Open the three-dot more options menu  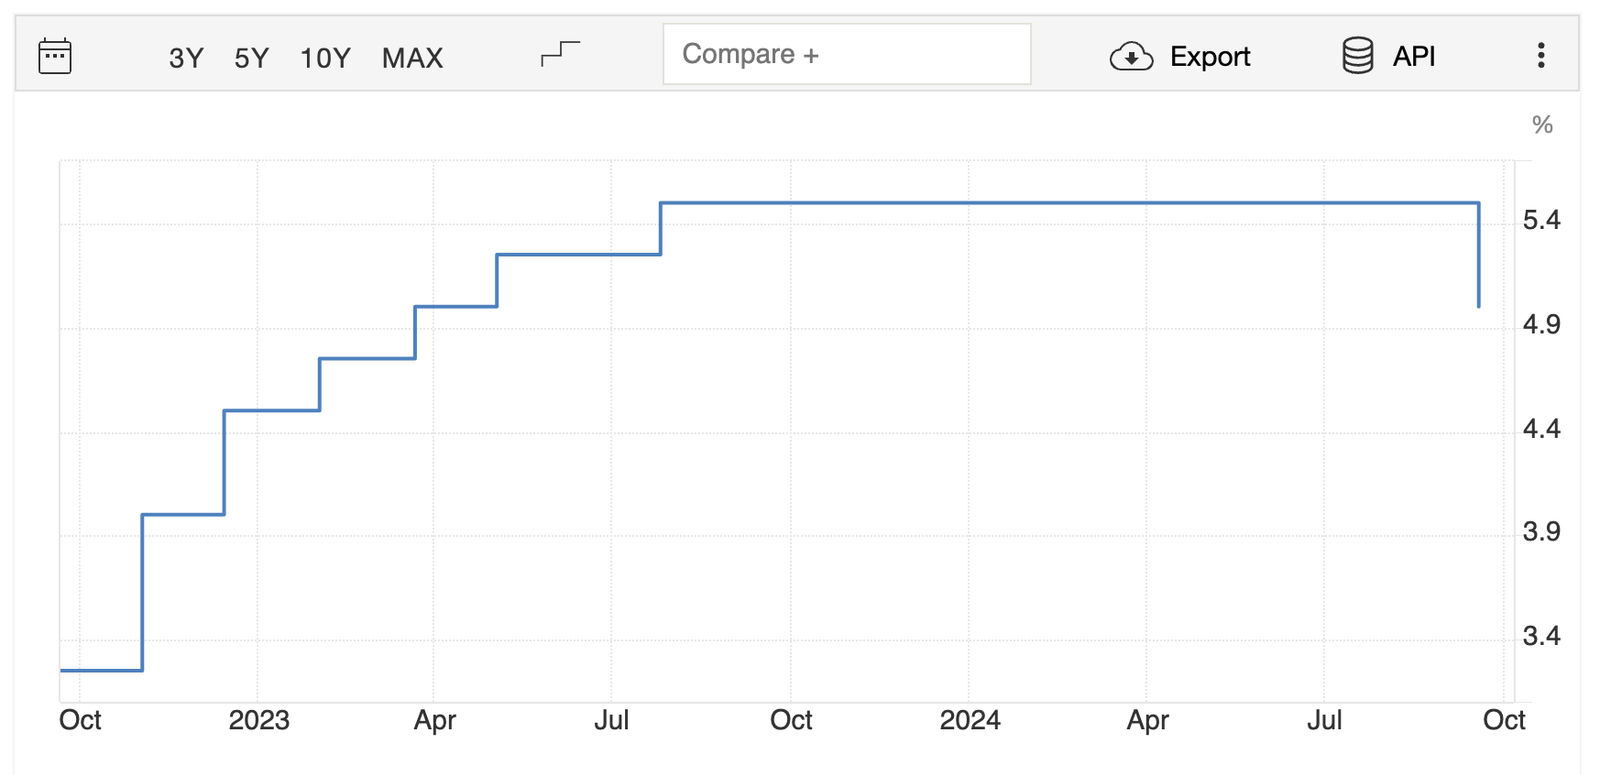(1541, 56)
